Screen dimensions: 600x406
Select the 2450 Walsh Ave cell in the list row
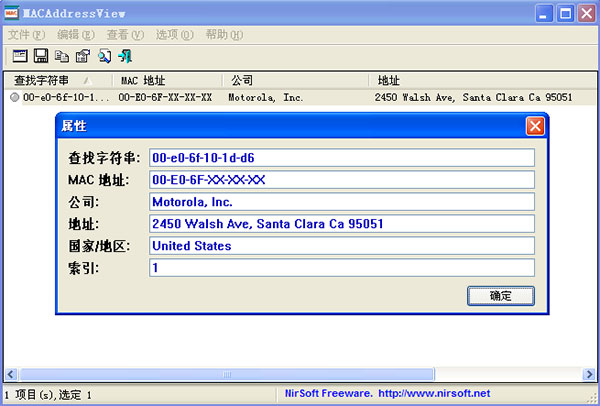click(473, 98)
